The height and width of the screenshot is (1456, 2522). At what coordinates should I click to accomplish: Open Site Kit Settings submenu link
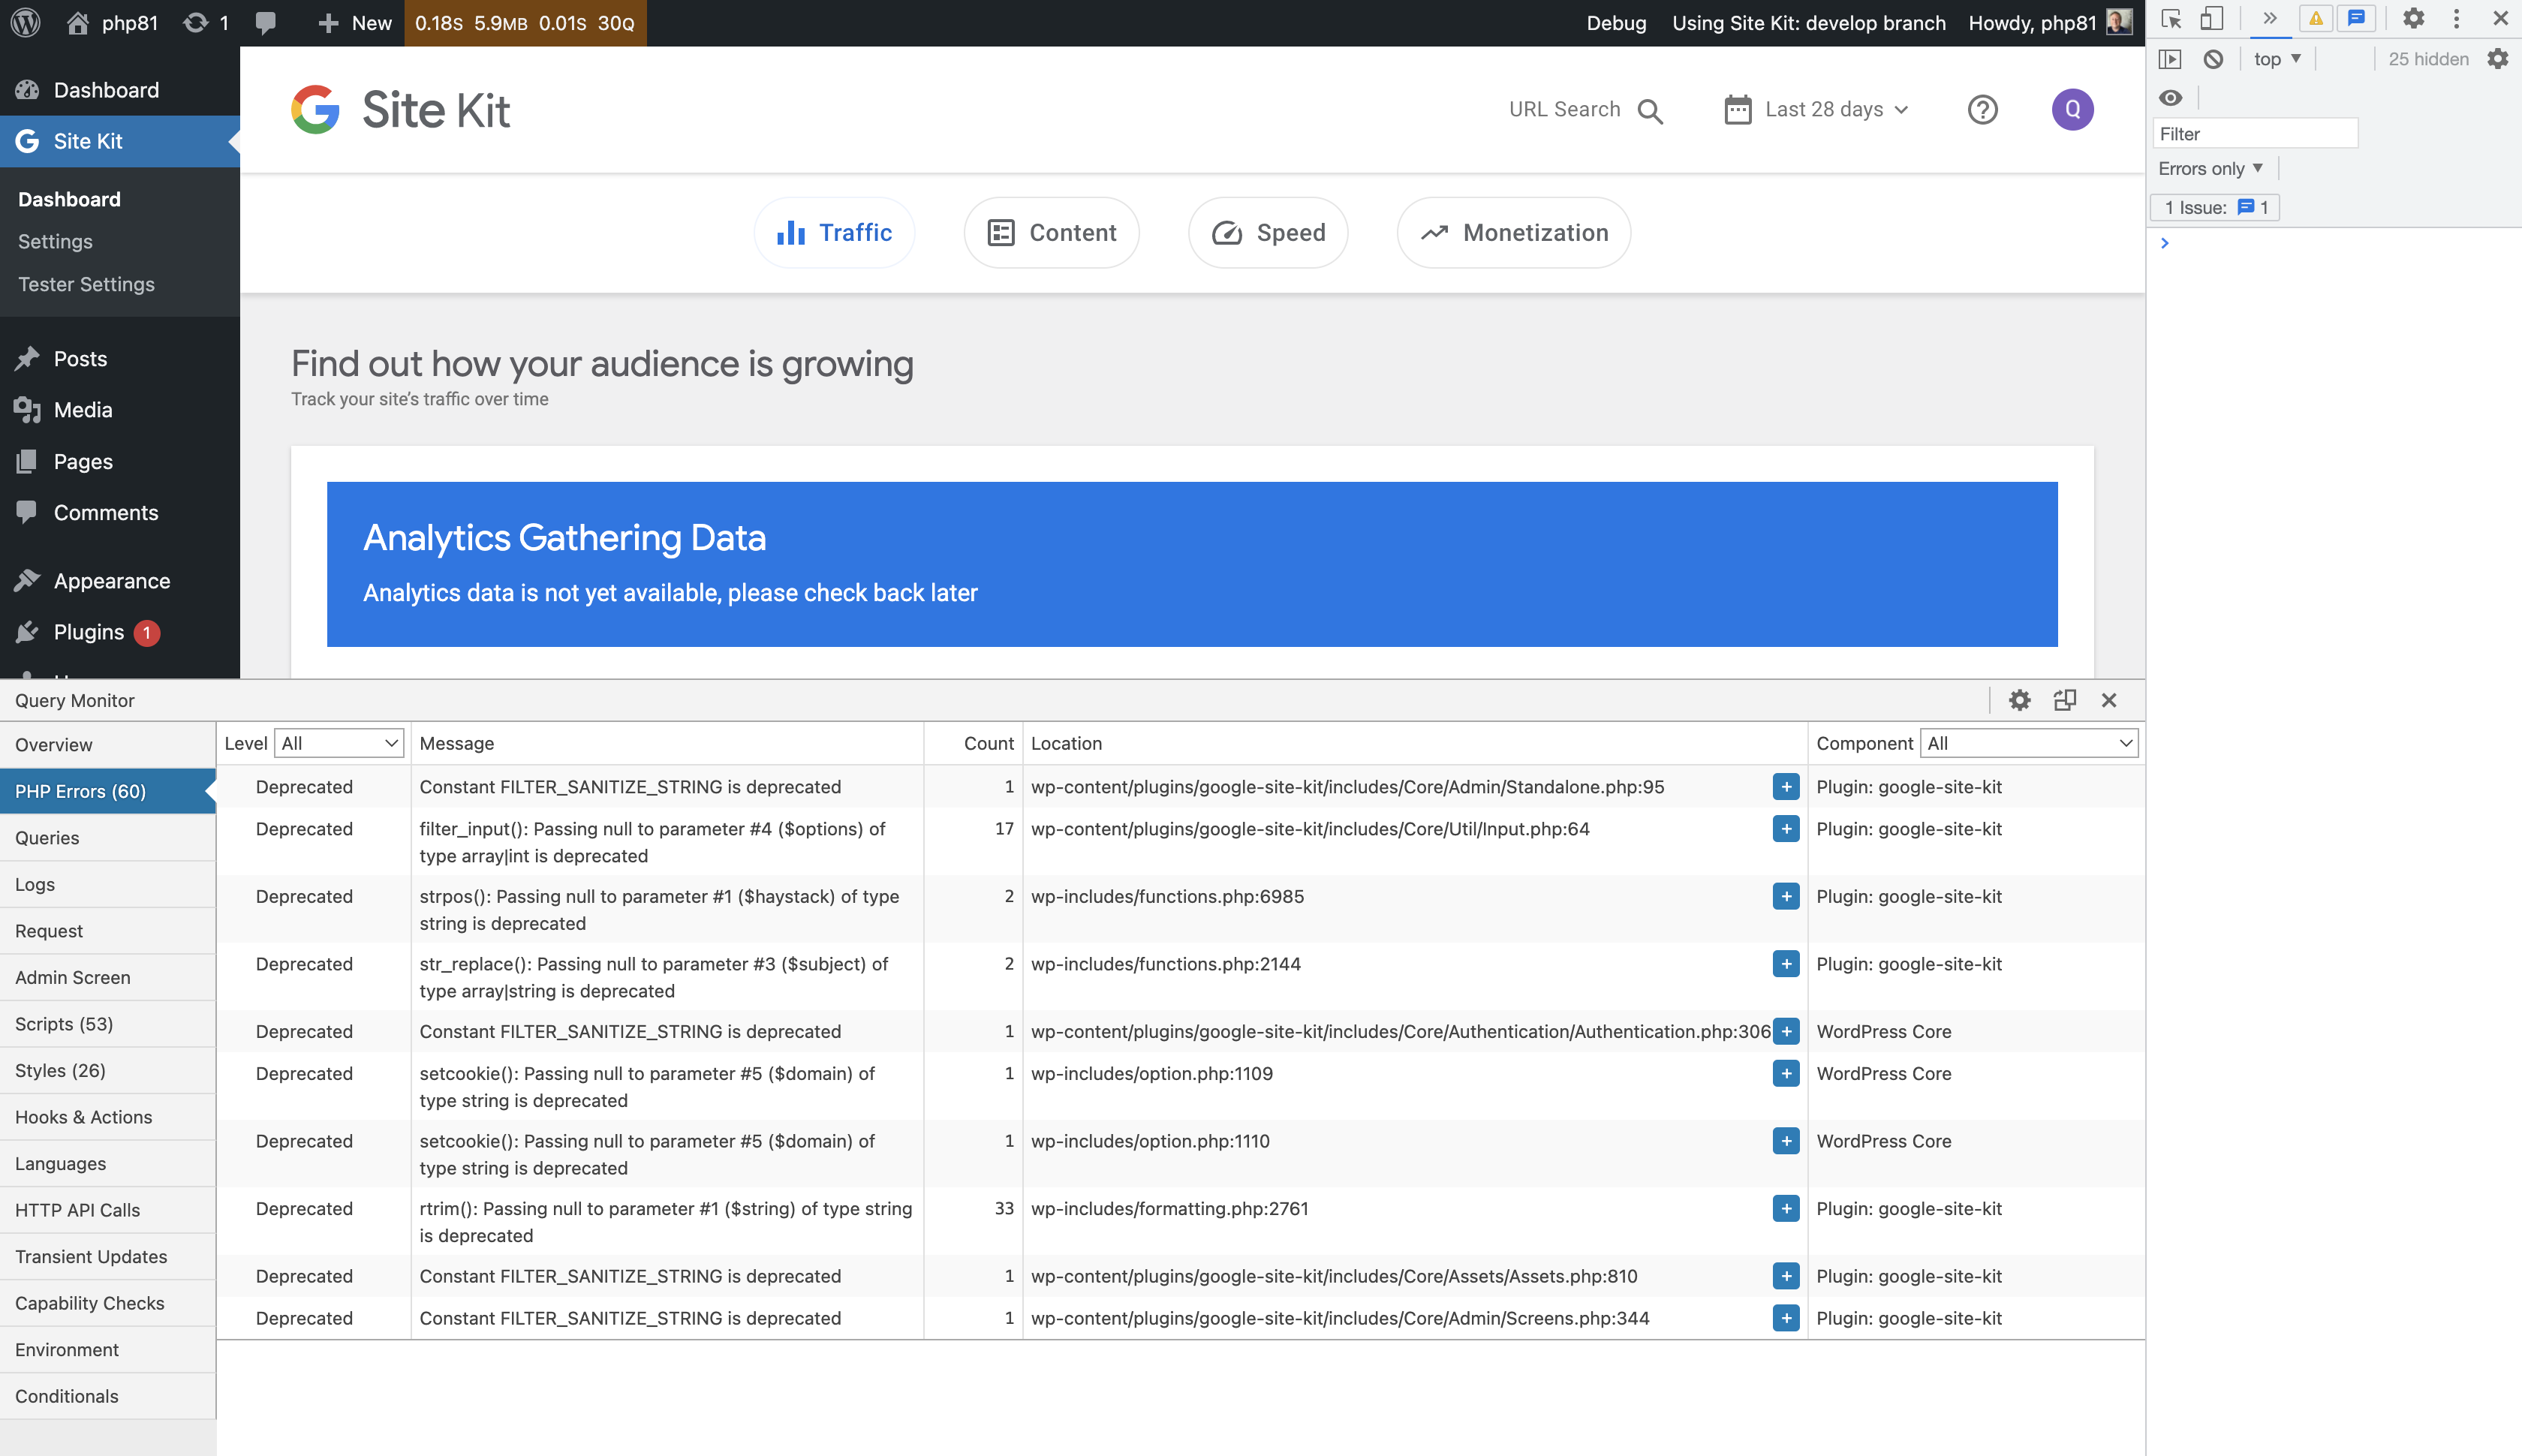pyautogui.click(x=55, y=241)
